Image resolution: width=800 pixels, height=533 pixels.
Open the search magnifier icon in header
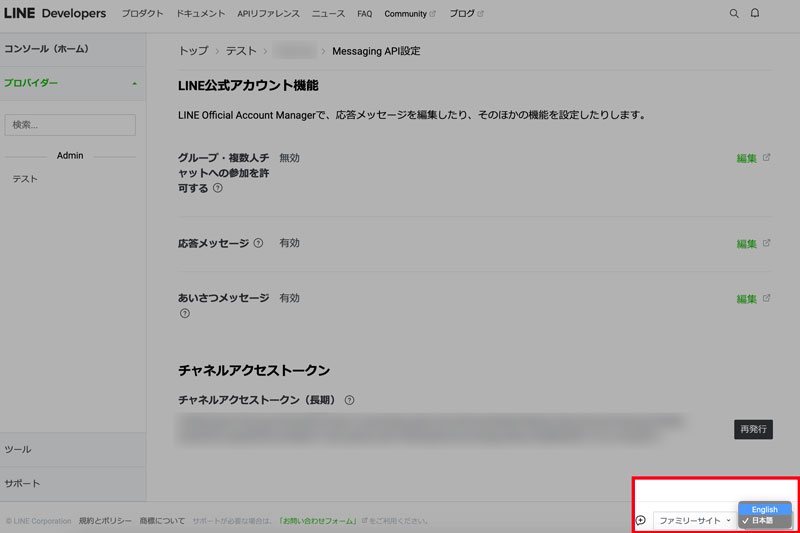[x=734, y=14]
